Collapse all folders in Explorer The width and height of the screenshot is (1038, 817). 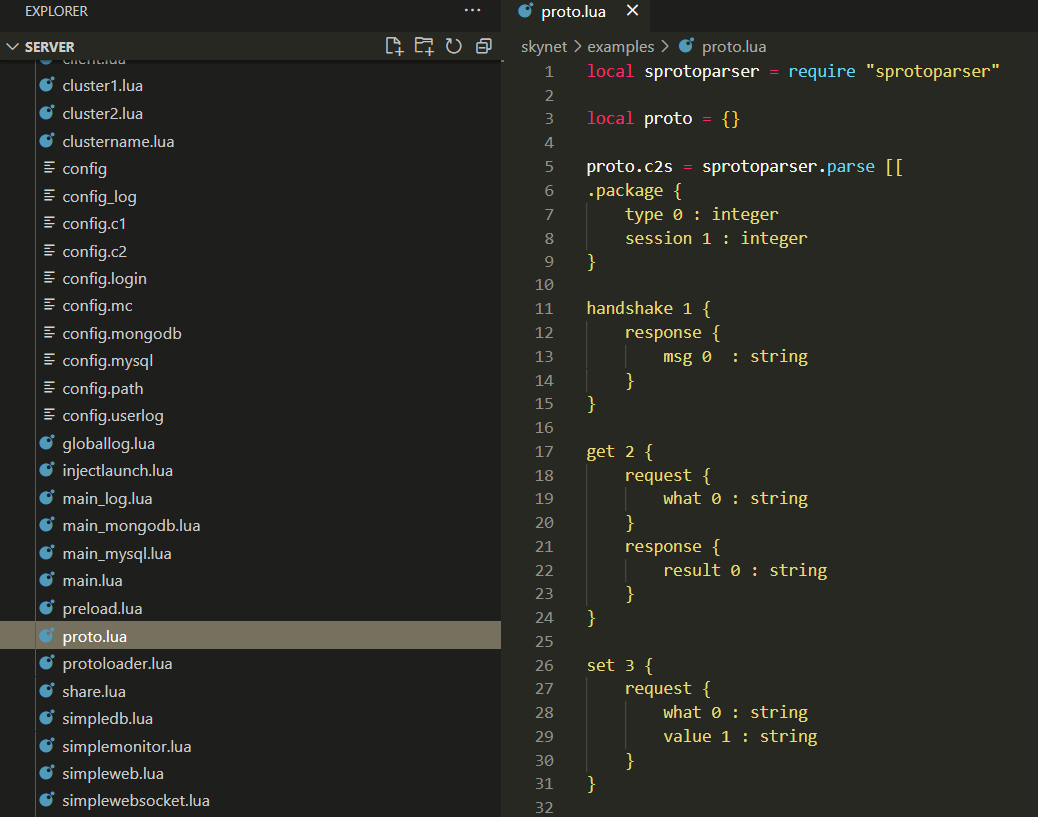(x=484, y=46)
